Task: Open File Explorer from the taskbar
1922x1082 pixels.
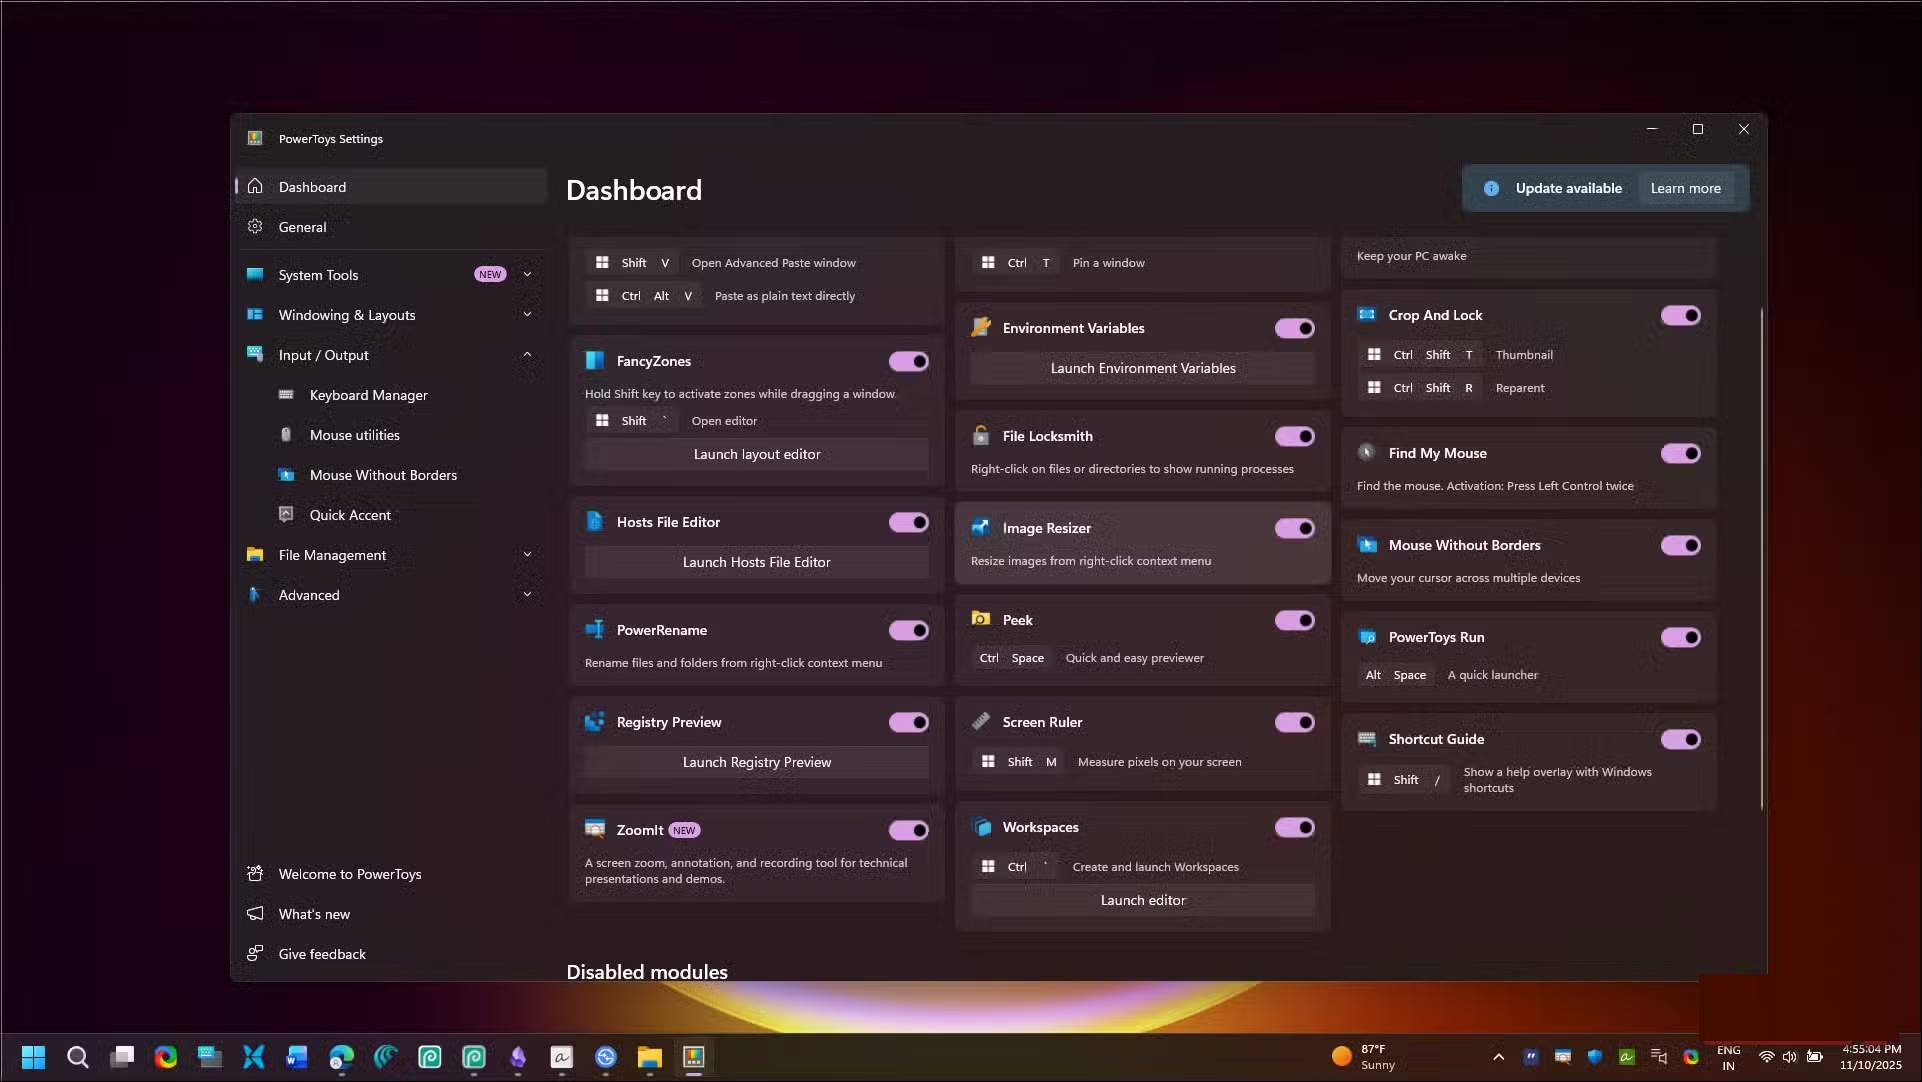Action: 650,1057
